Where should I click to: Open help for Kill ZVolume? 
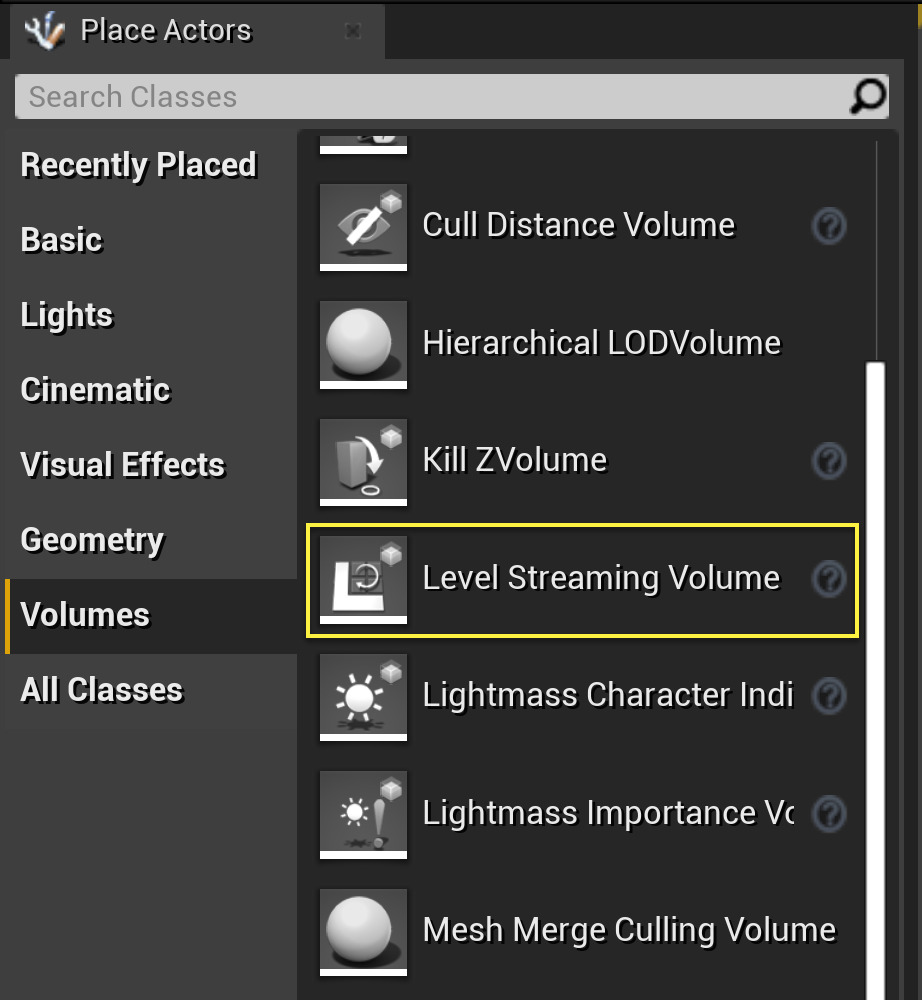[x=829, y=461]
